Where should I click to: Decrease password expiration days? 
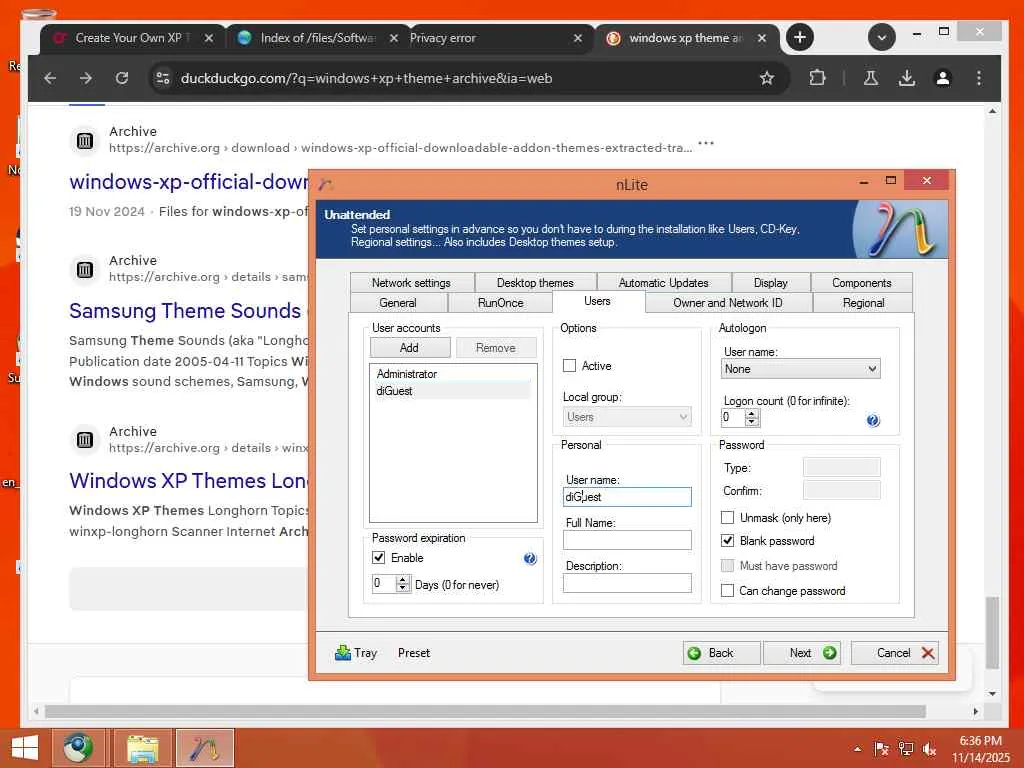point(403,588)
